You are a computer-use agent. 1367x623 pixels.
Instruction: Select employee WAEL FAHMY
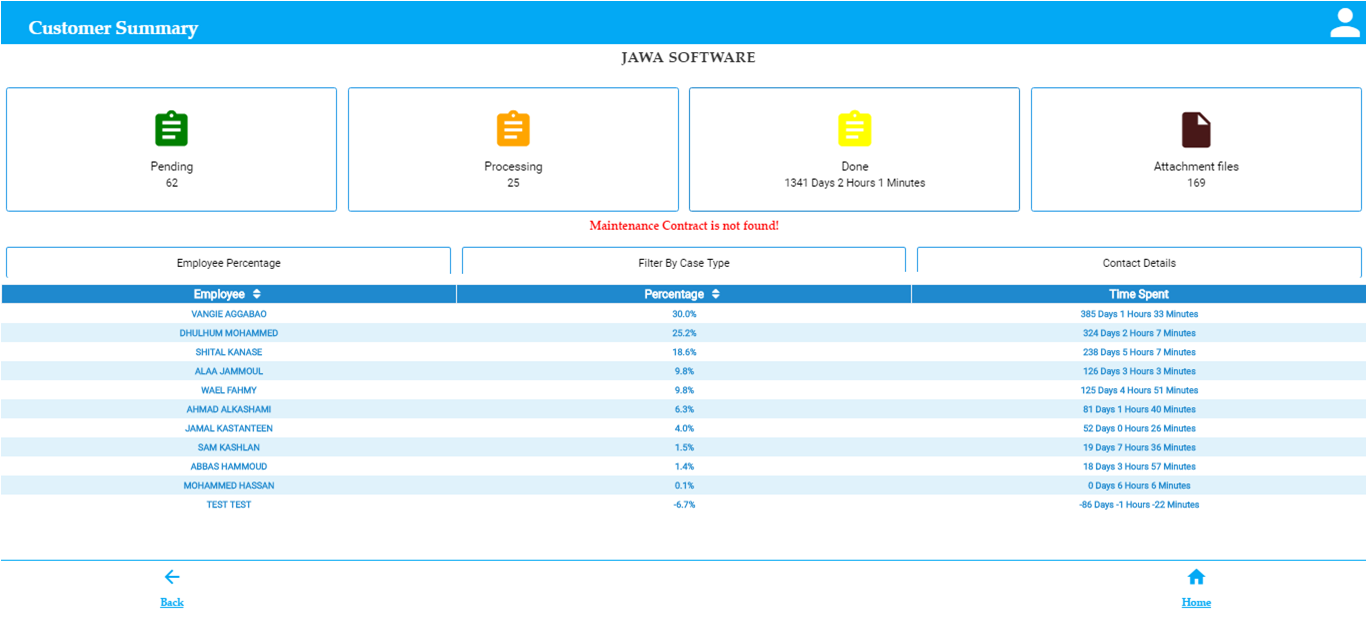229,390
